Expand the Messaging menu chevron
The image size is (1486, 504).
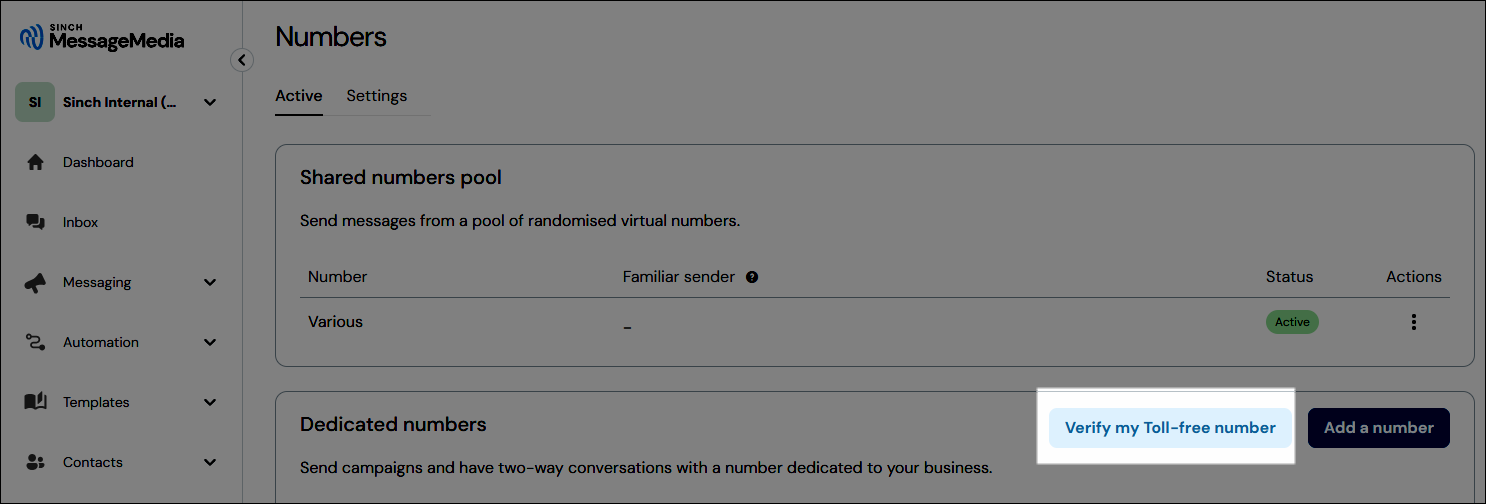(x=210, y=283)
